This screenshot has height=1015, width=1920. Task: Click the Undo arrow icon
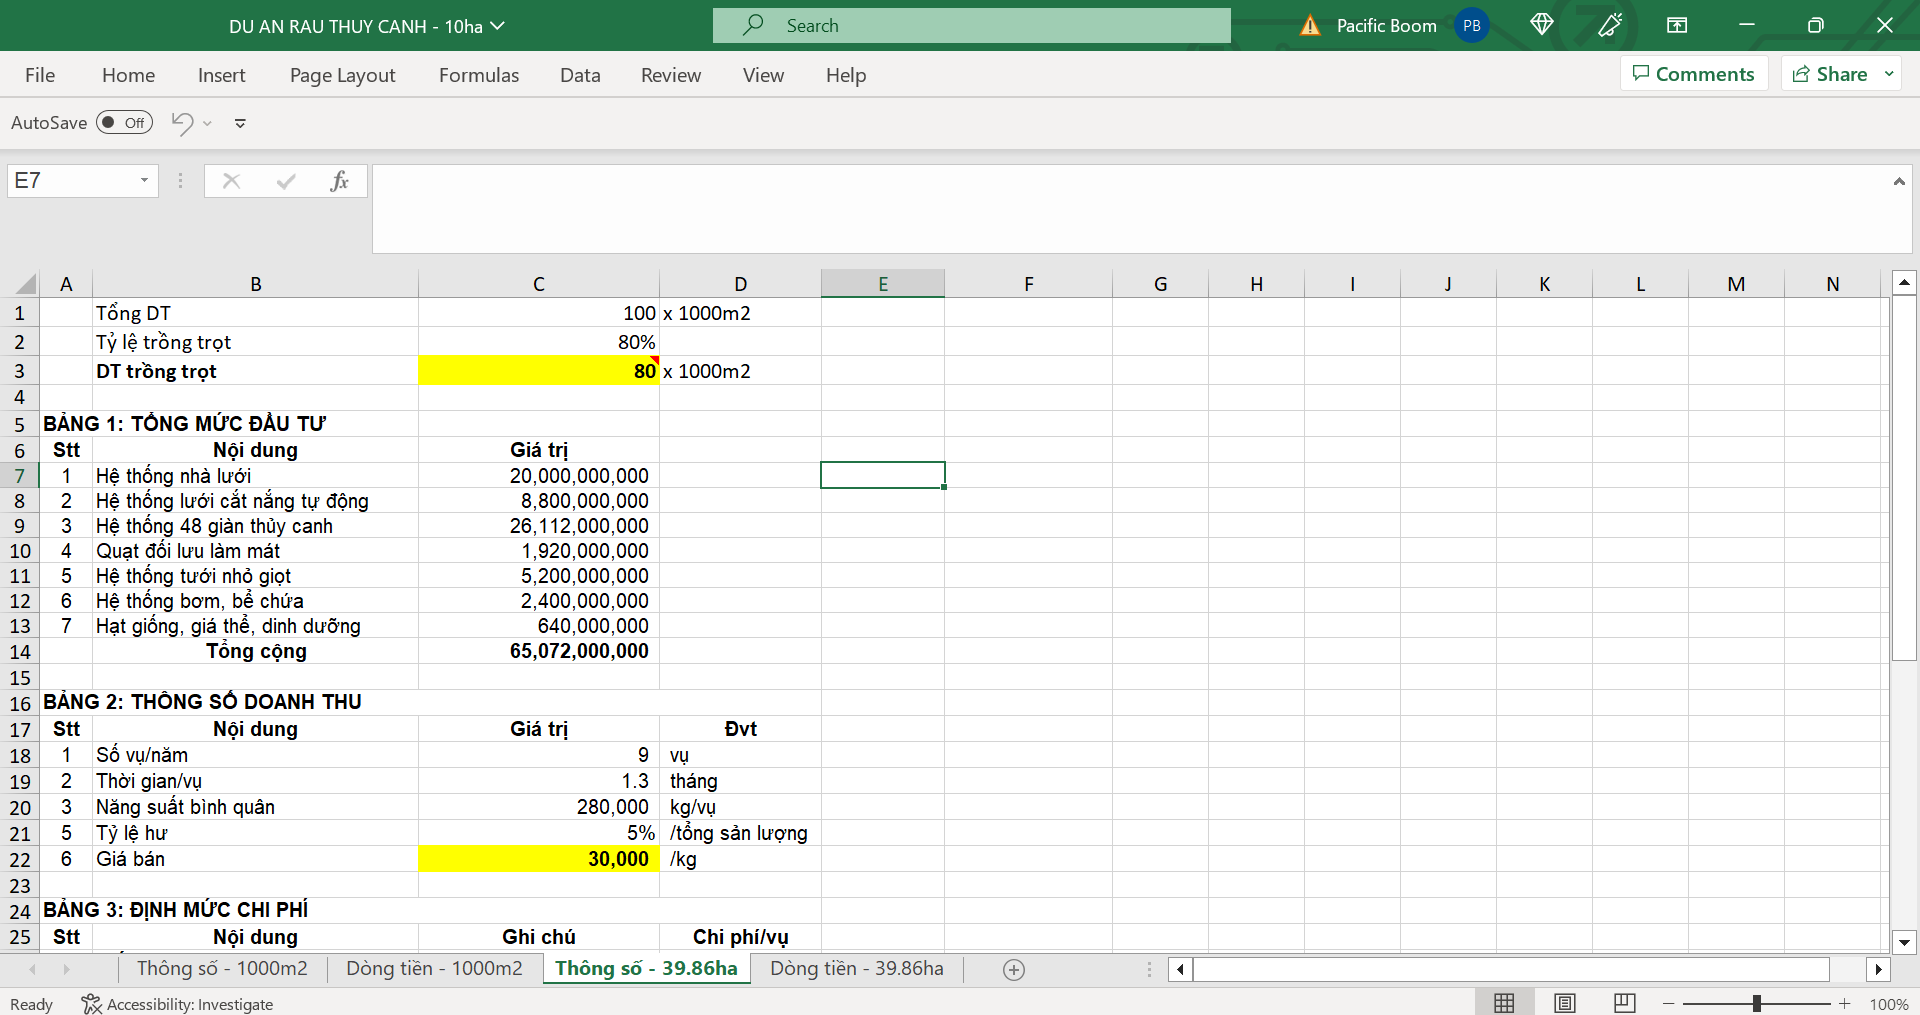[x=182, y=123]
